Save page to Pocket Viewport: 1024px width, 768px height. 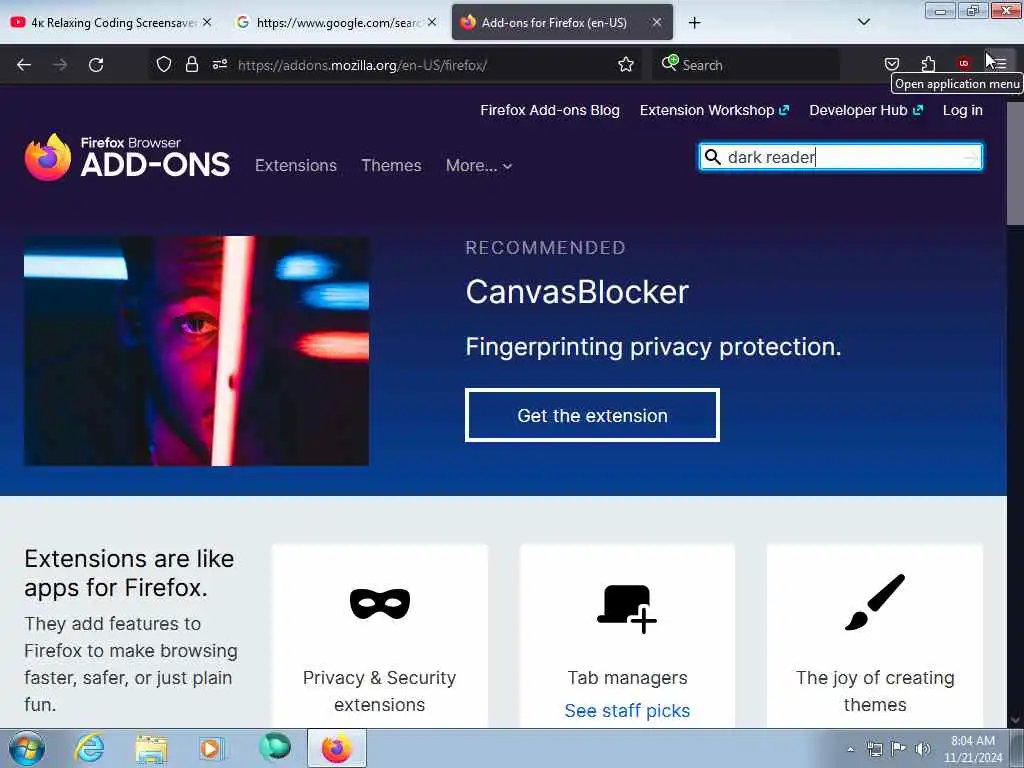pos(891,64)
